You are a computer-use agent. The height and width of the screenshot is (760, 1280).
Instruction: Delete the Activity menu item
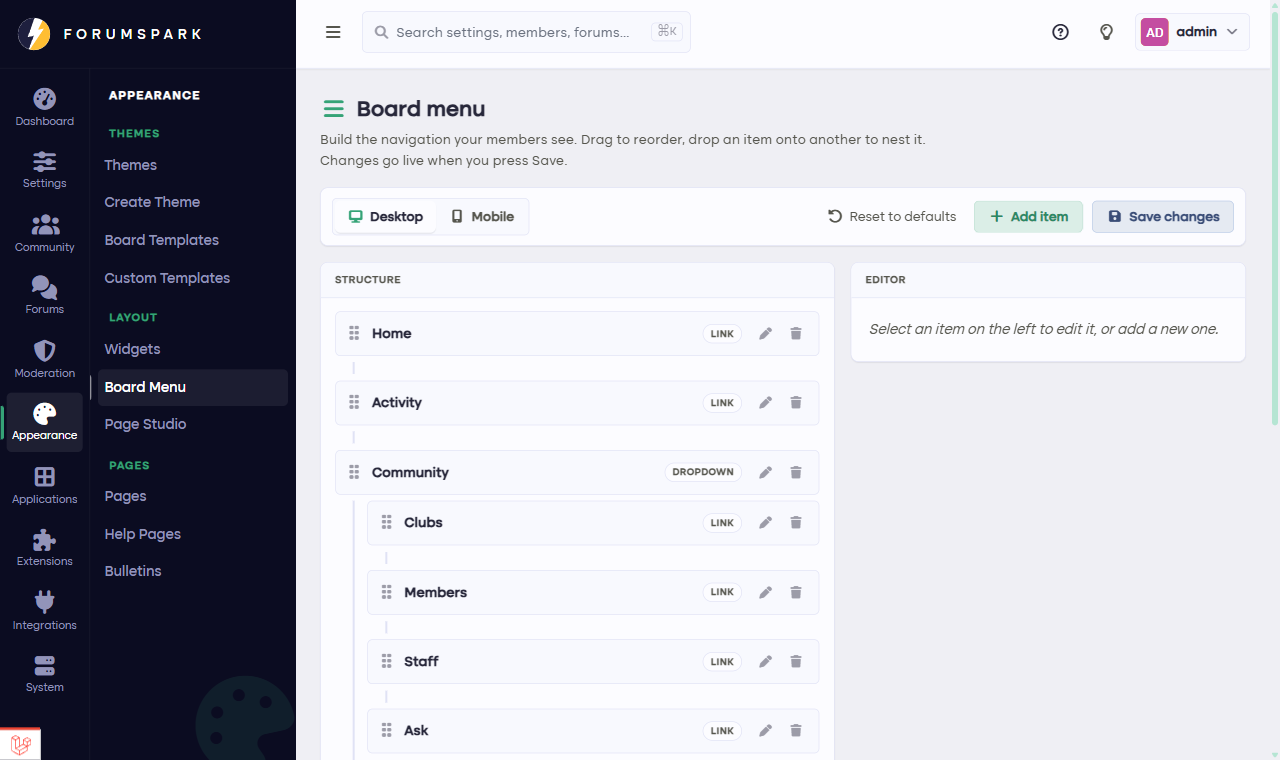796,403
